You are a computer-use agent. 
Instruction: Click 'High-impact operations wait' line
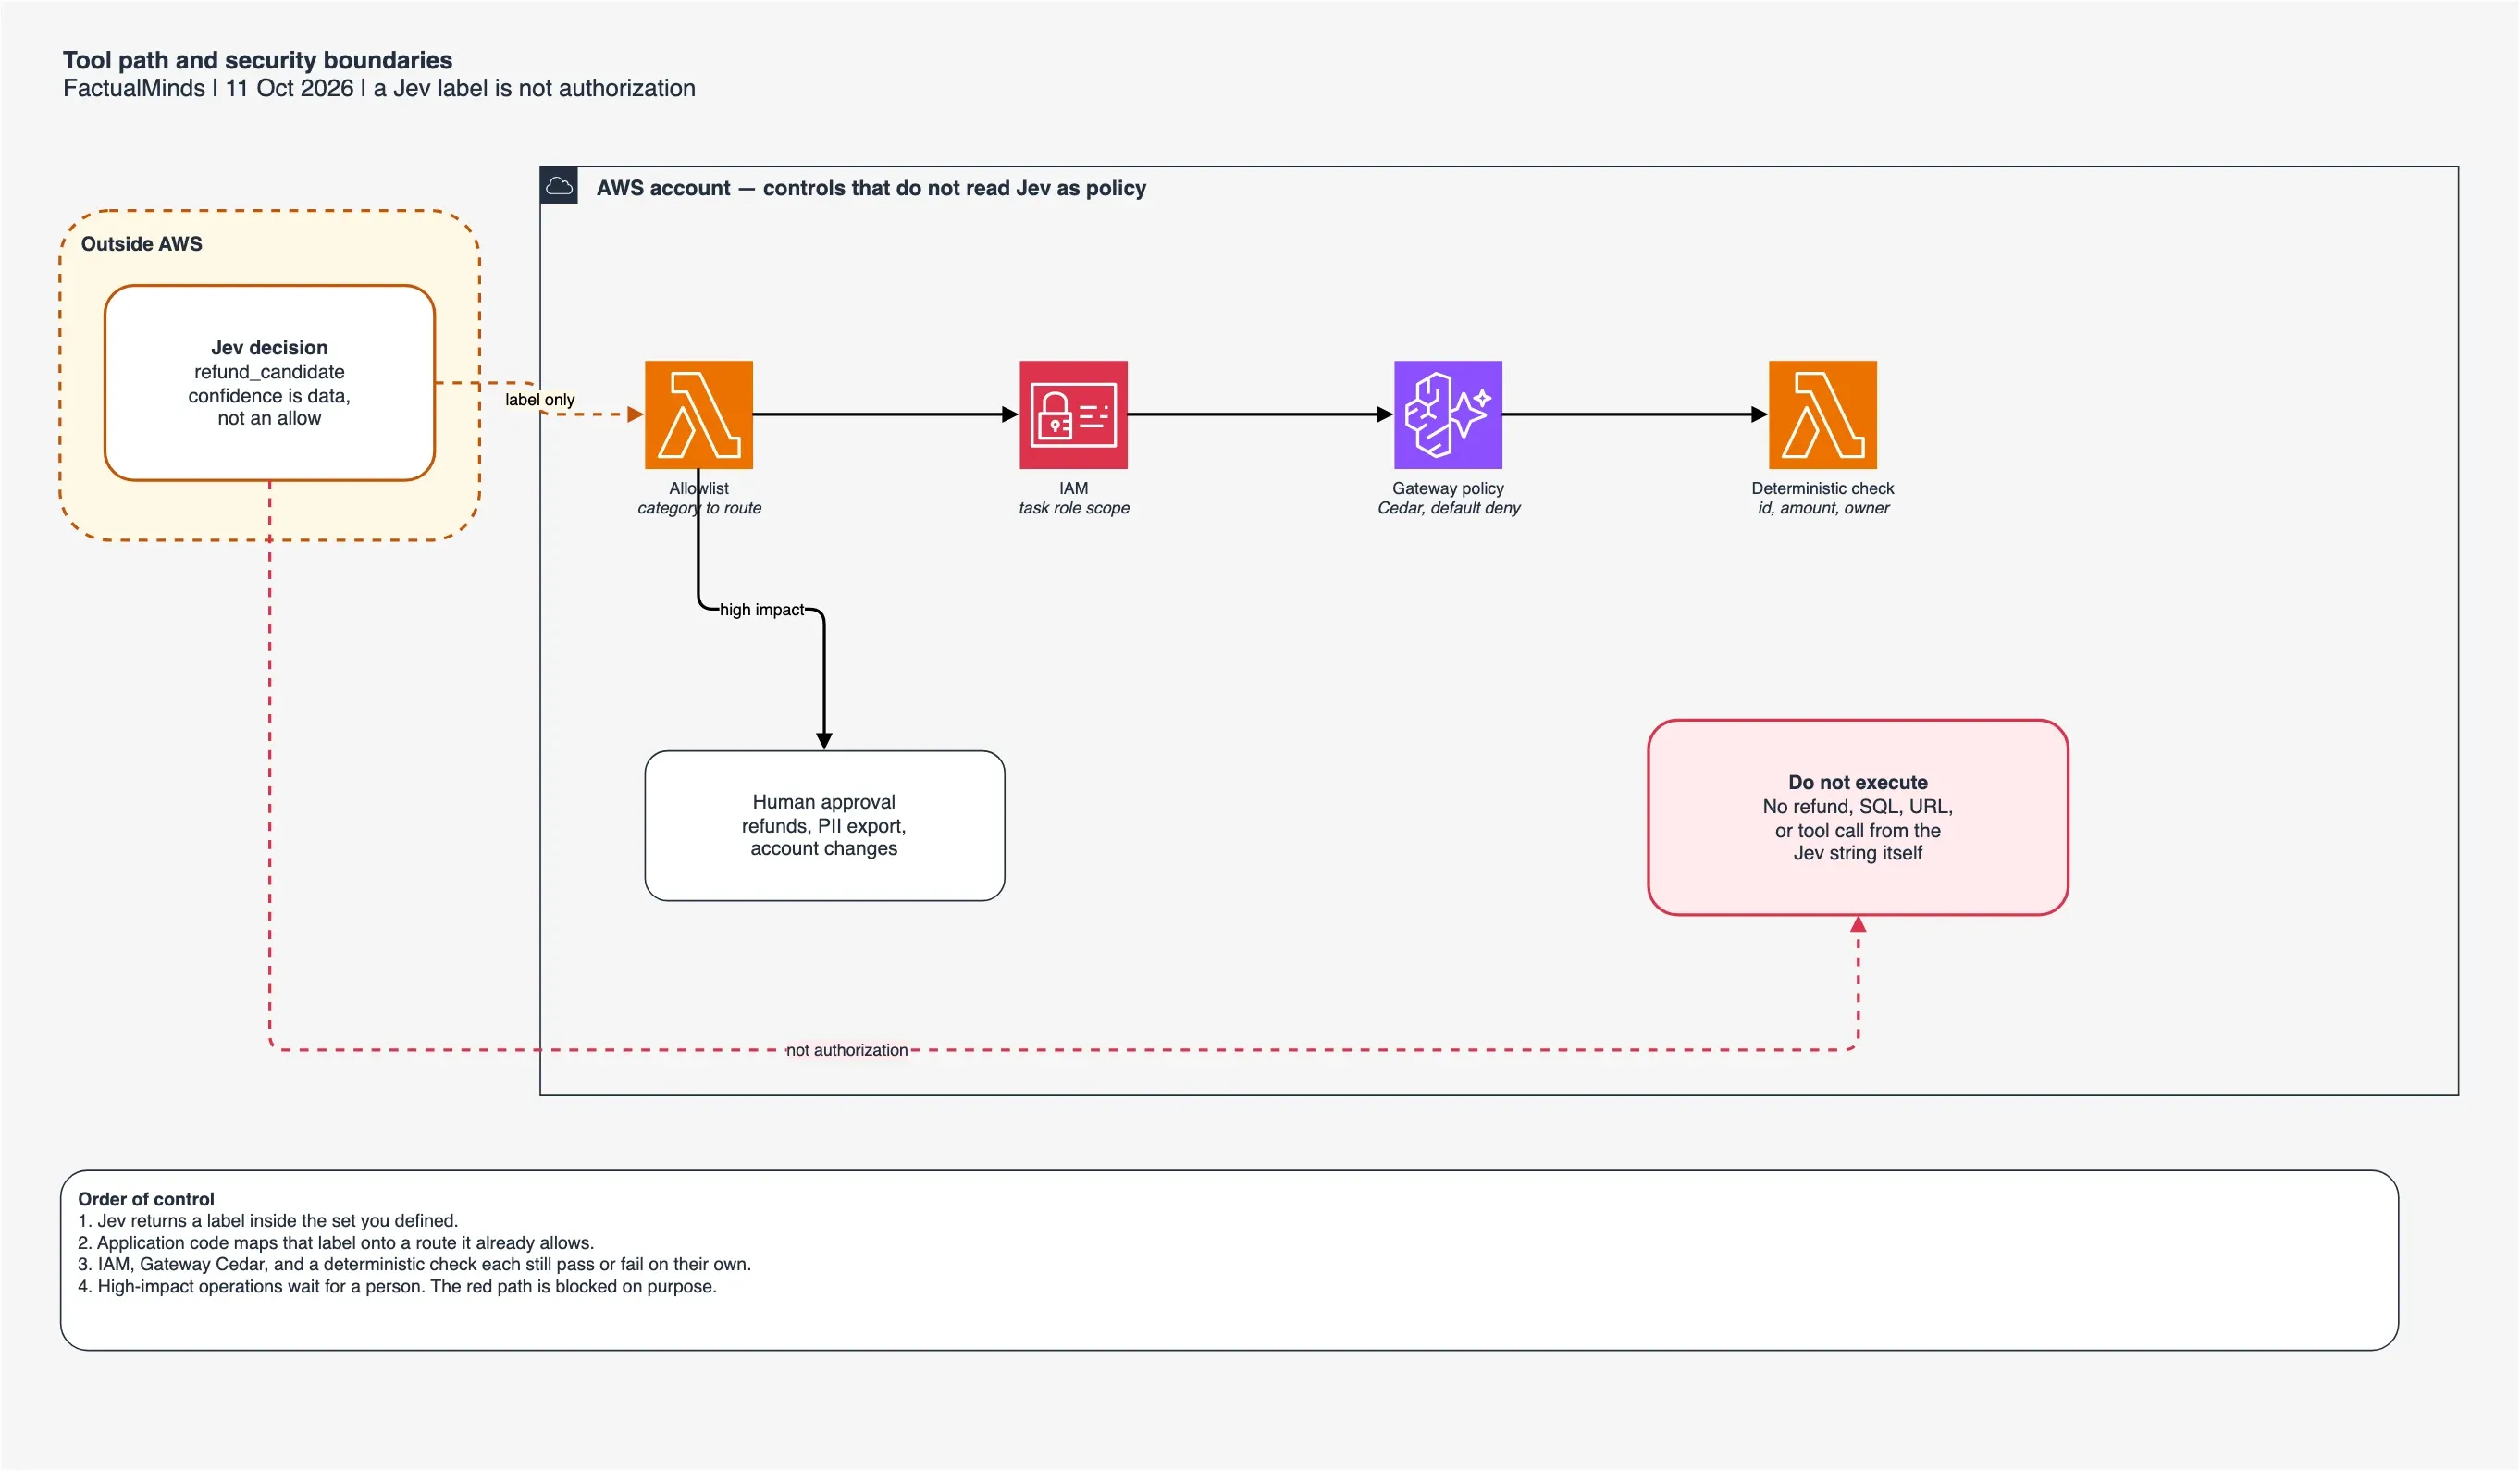[396, 1285]
